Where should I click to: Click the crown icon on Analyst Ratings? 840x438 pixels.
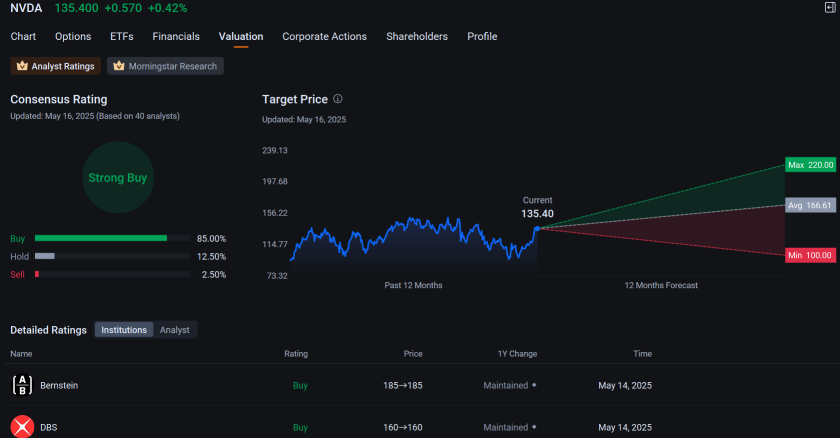click(x=22, y=66)
